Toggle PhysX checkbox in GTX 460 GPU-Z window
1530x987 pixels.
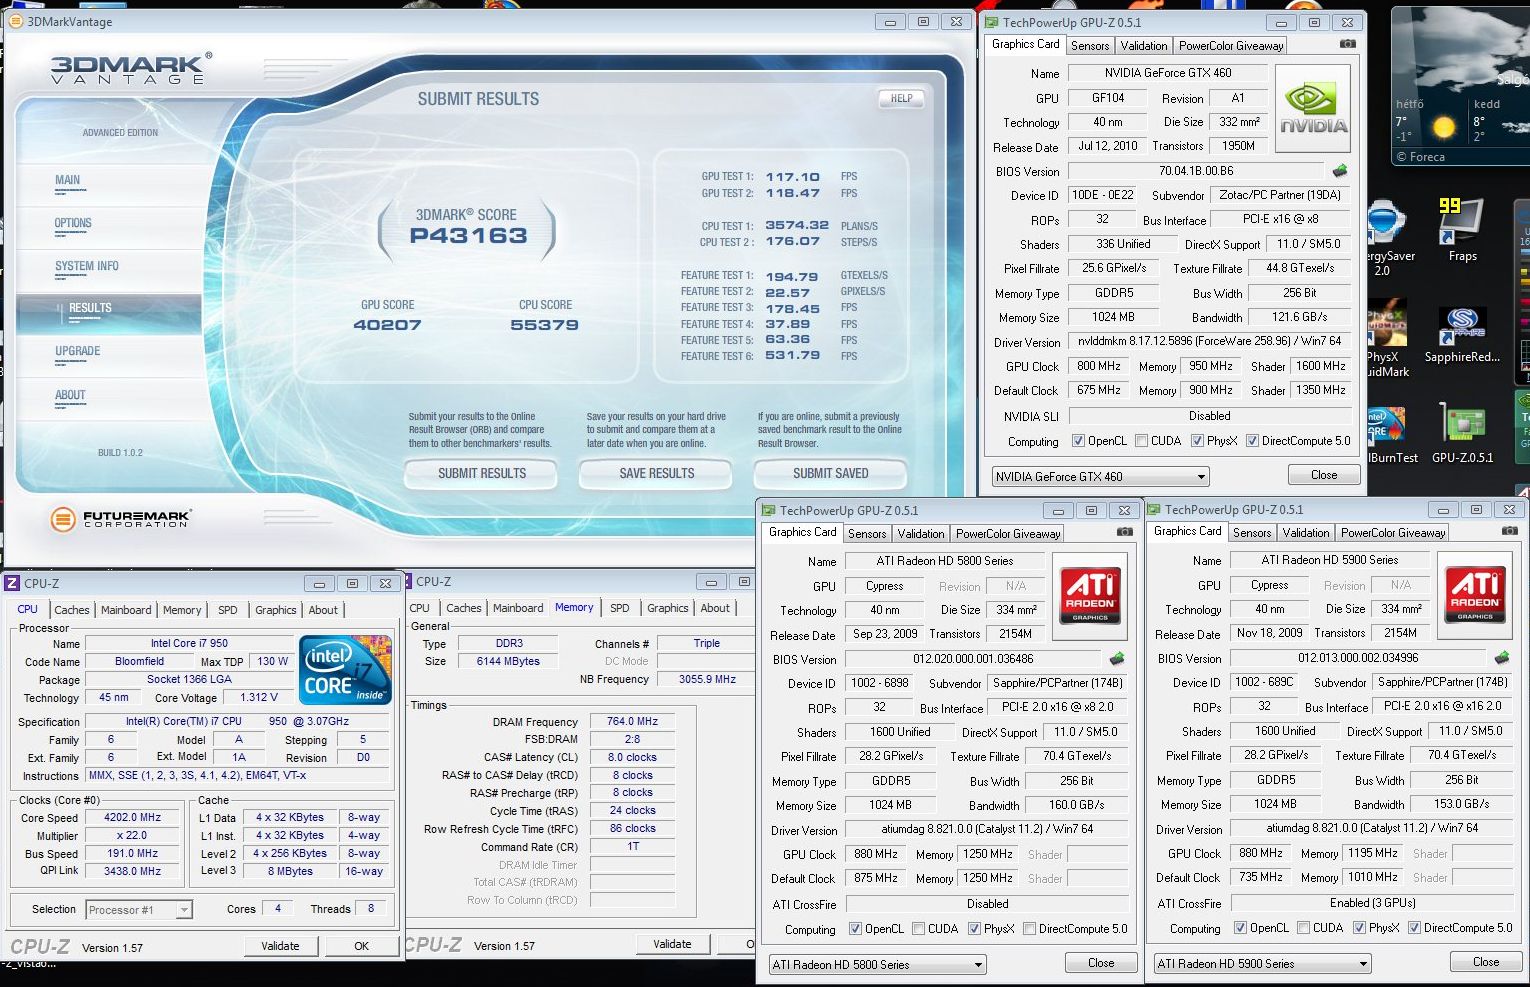(x=1197, y=441)
